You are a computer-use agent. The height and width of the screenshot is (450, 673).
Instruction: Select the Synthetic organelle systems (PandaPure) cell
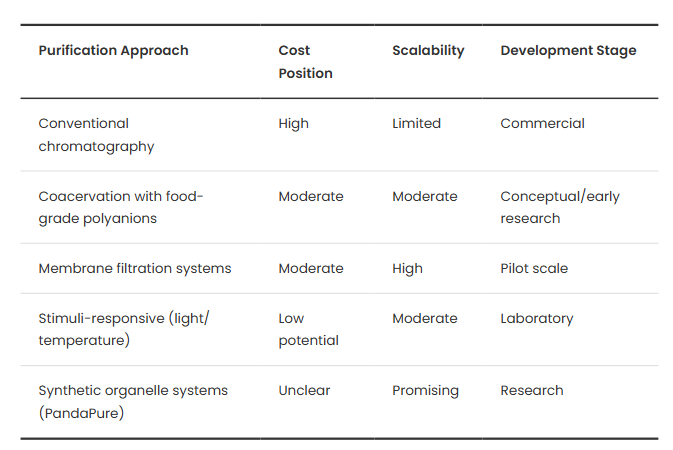pos(132,401)
